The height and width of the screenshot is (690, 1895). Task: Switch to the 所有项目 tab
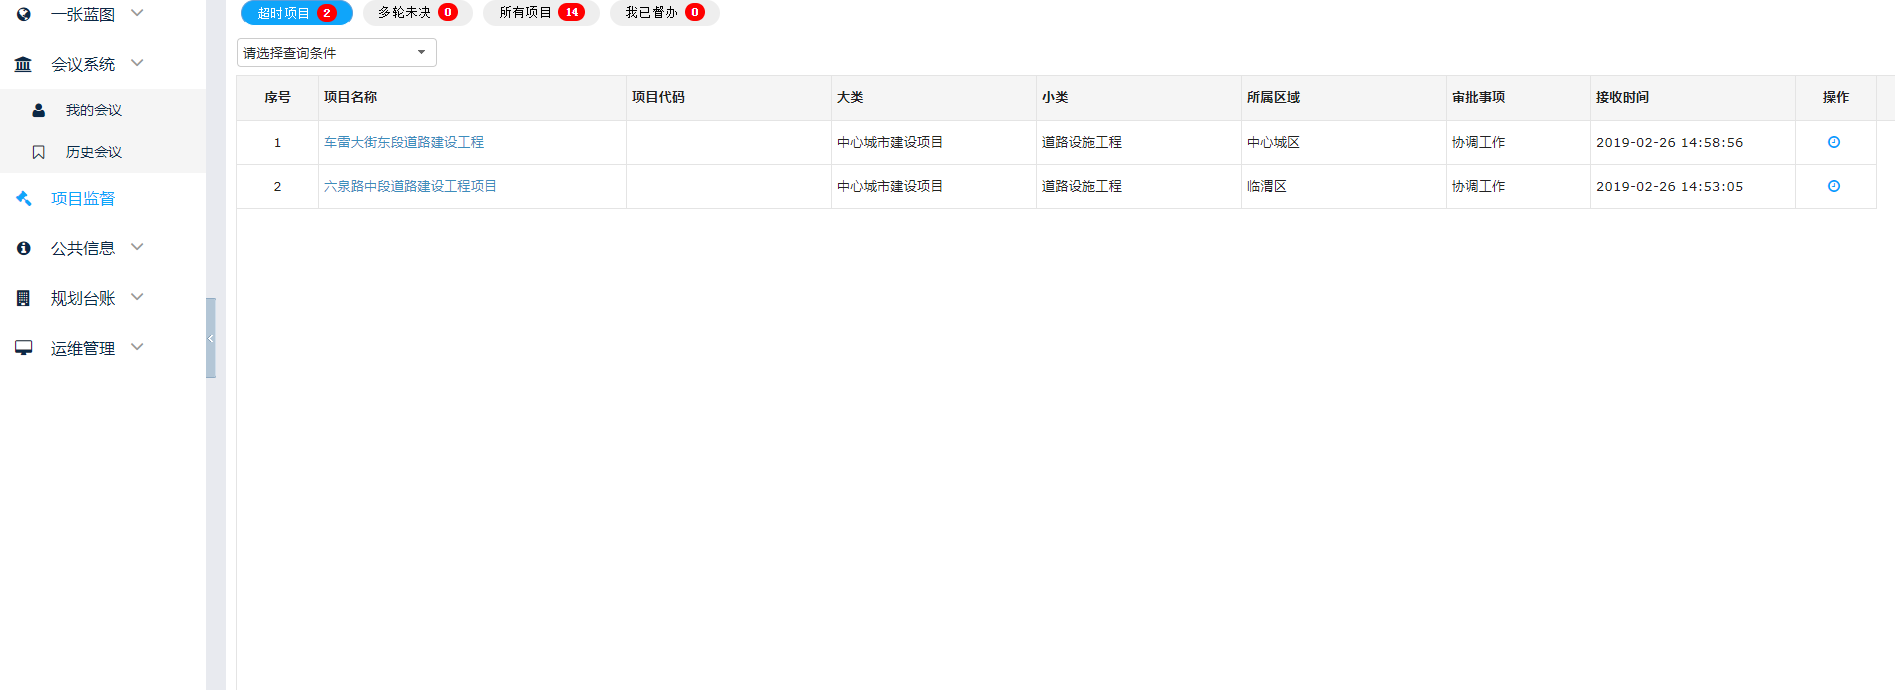click(x=541, y=13)
